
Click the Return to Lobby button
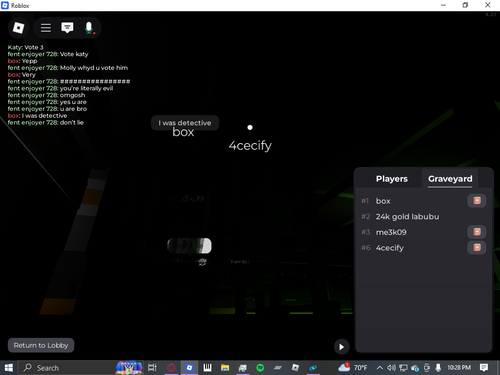(41, 345)
